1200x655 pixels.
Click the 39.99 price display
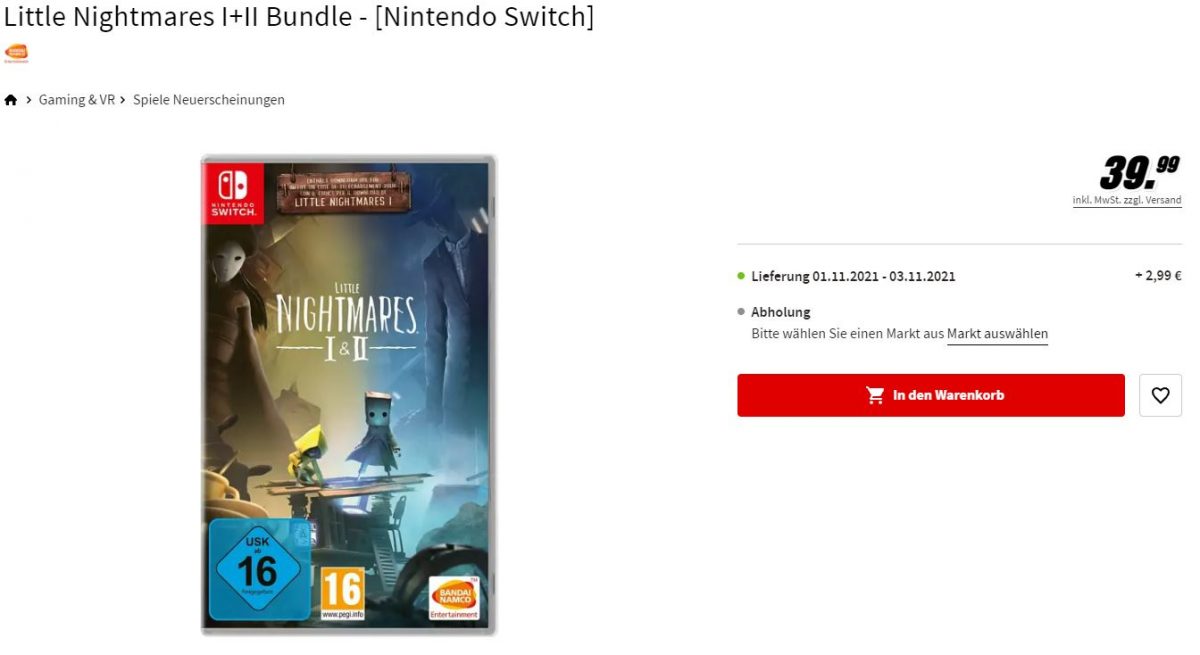pyautogui.click(x=1140, y=172)
